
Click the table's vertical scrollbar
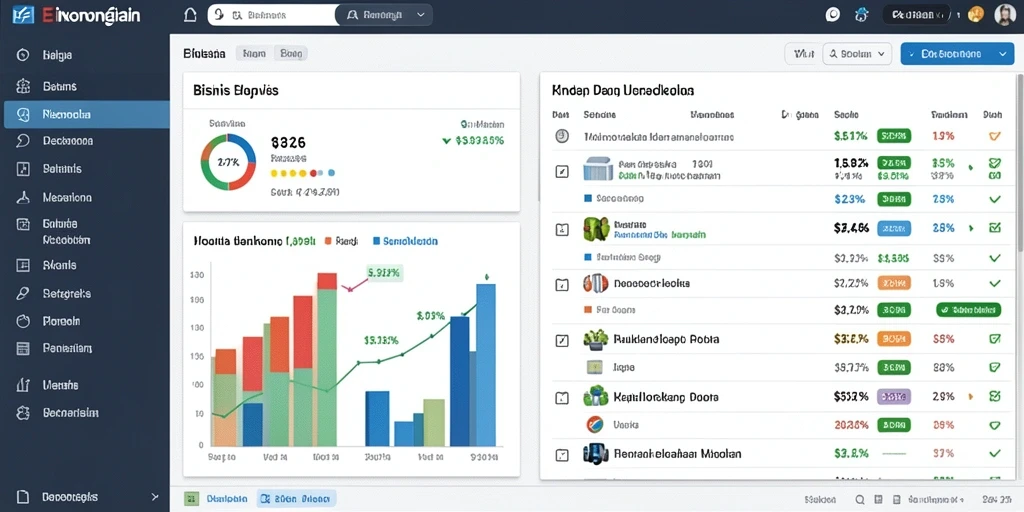point(1019,163)
